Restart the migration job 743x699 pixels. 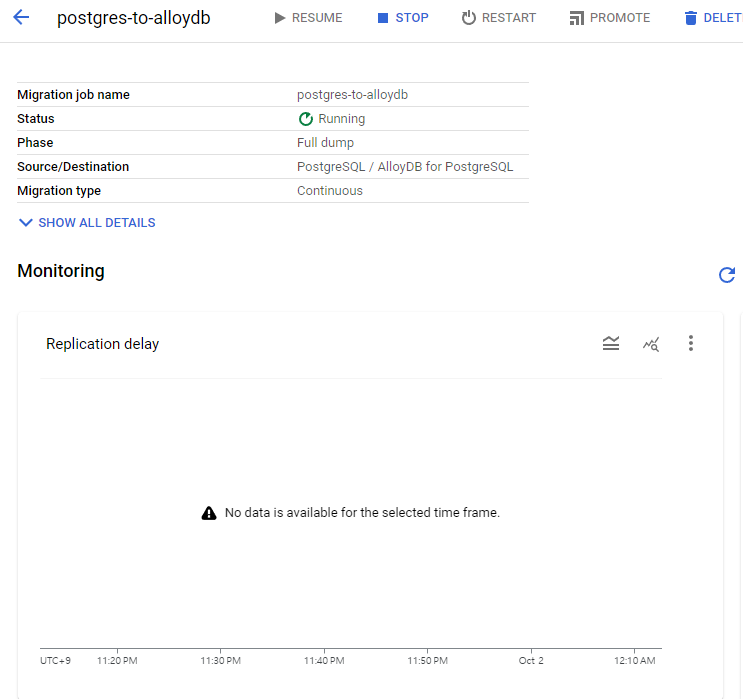(499, 18)
